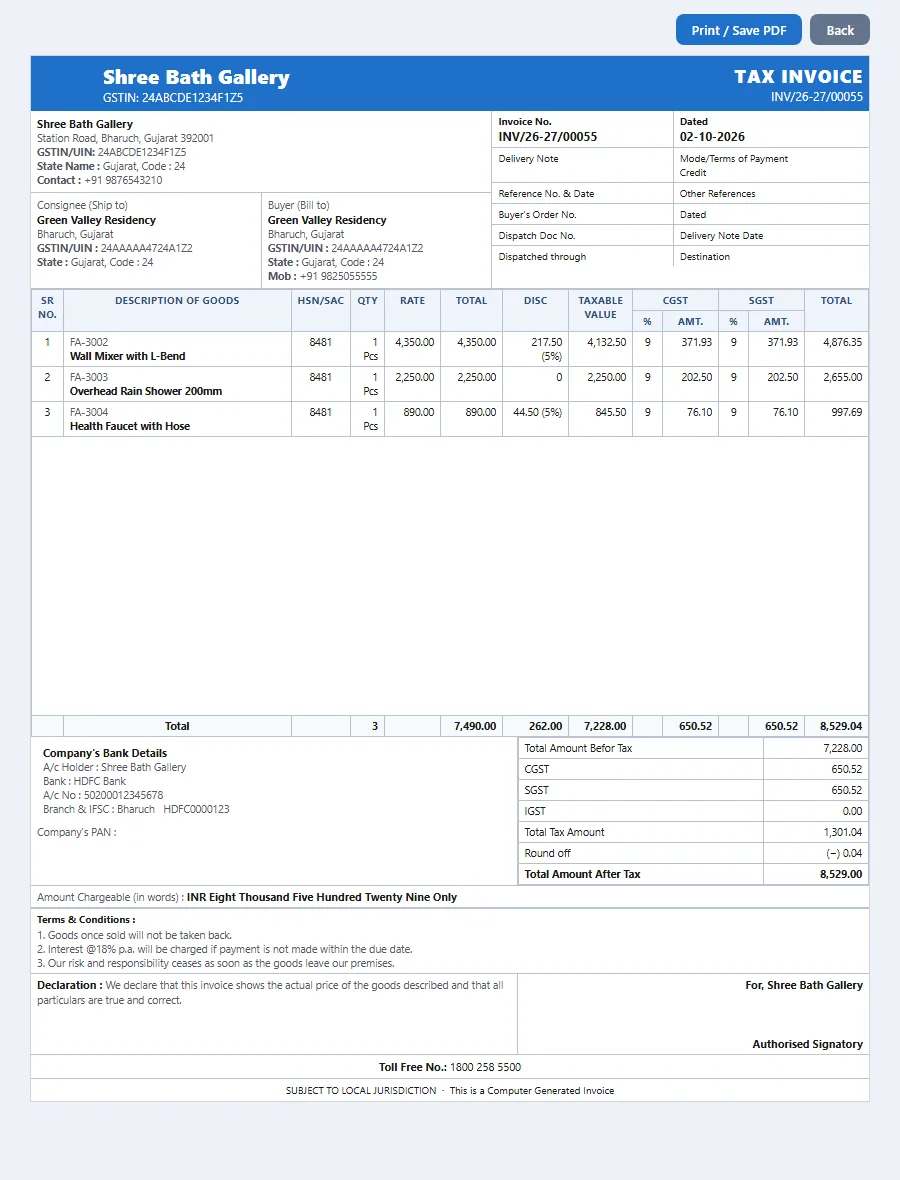Click the HSN/SAC column header
900x1180 pixels.
(x=321, y=300)
